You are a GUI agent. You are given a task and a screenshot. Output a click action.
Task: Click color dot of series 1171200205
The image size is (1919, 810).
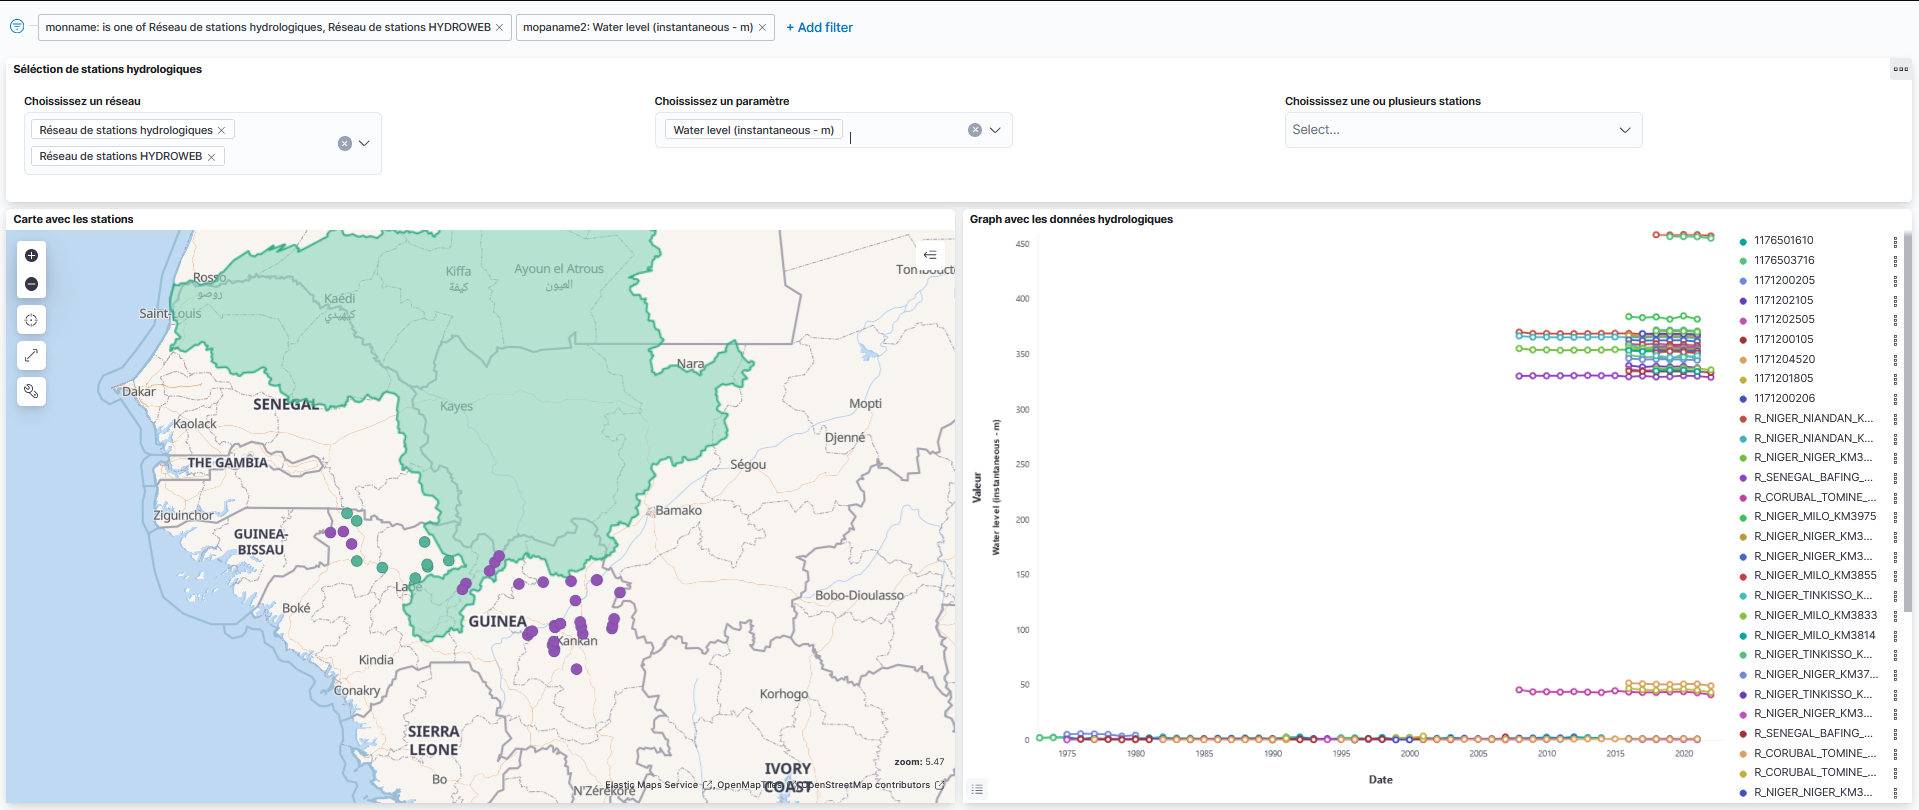(x=1743, y=281)
